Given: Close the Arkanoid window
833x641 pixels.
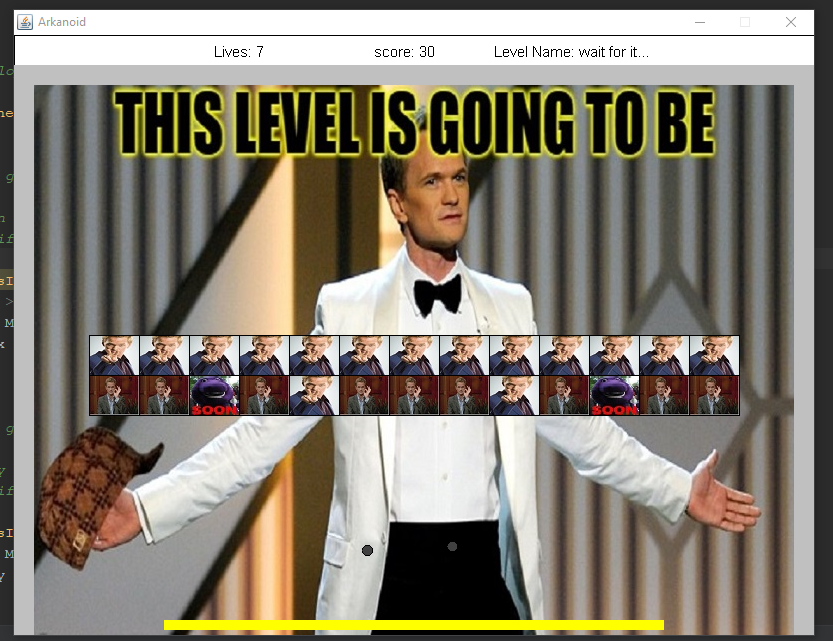Looking at the screenshot, I should (790, 22).
